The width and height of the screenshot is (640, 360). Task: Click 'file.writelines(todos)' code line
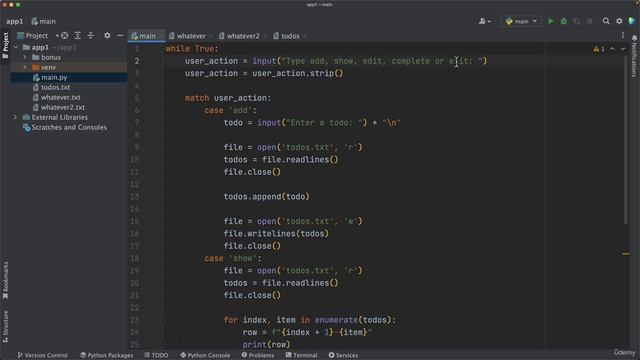[276, 233]
